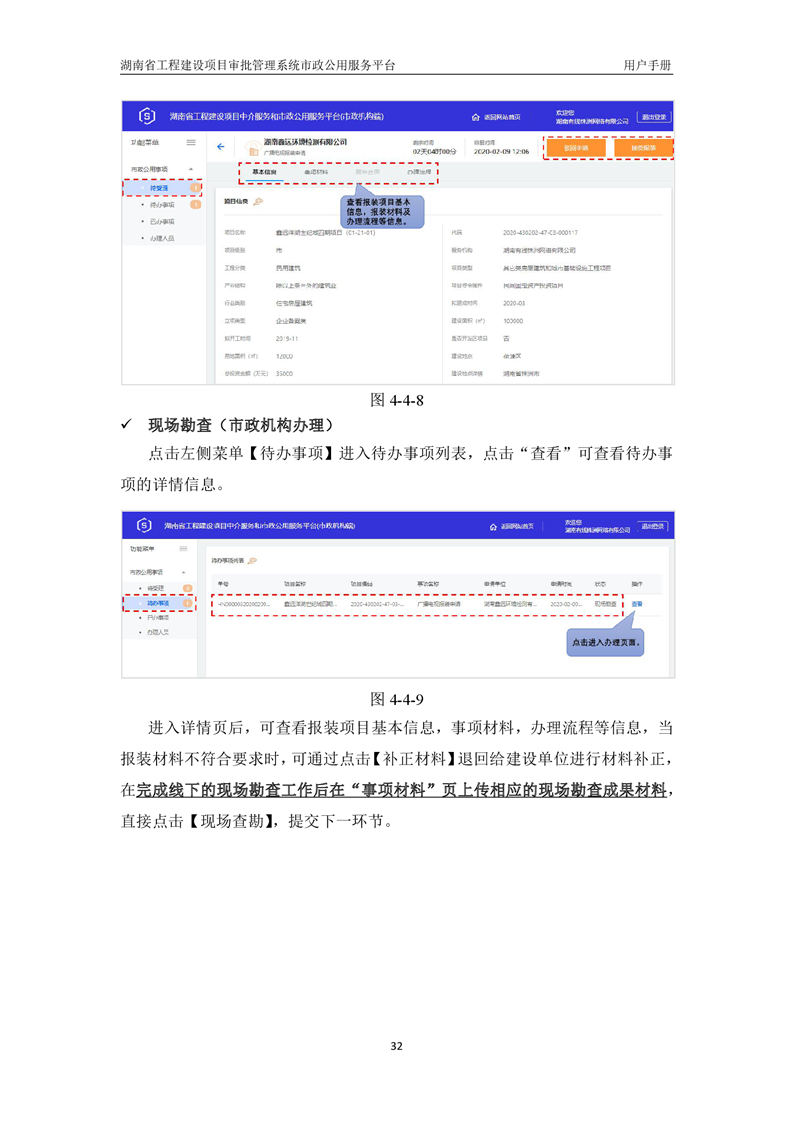Click the platform logo in figure 4-4-8 header
Image resolution: width=793 pixels, height=1122 pixels.
click(x=147, y=116)
